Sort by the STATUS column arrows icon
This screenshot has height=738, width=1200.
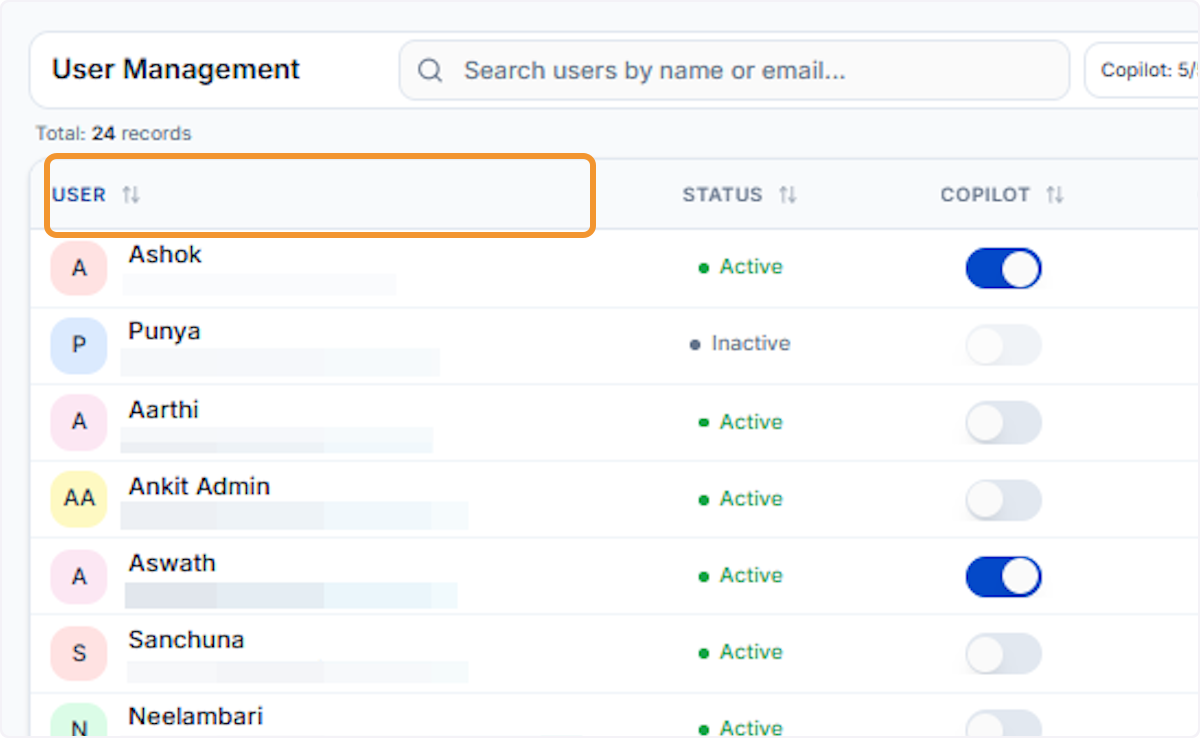click(x=788, y=195)
